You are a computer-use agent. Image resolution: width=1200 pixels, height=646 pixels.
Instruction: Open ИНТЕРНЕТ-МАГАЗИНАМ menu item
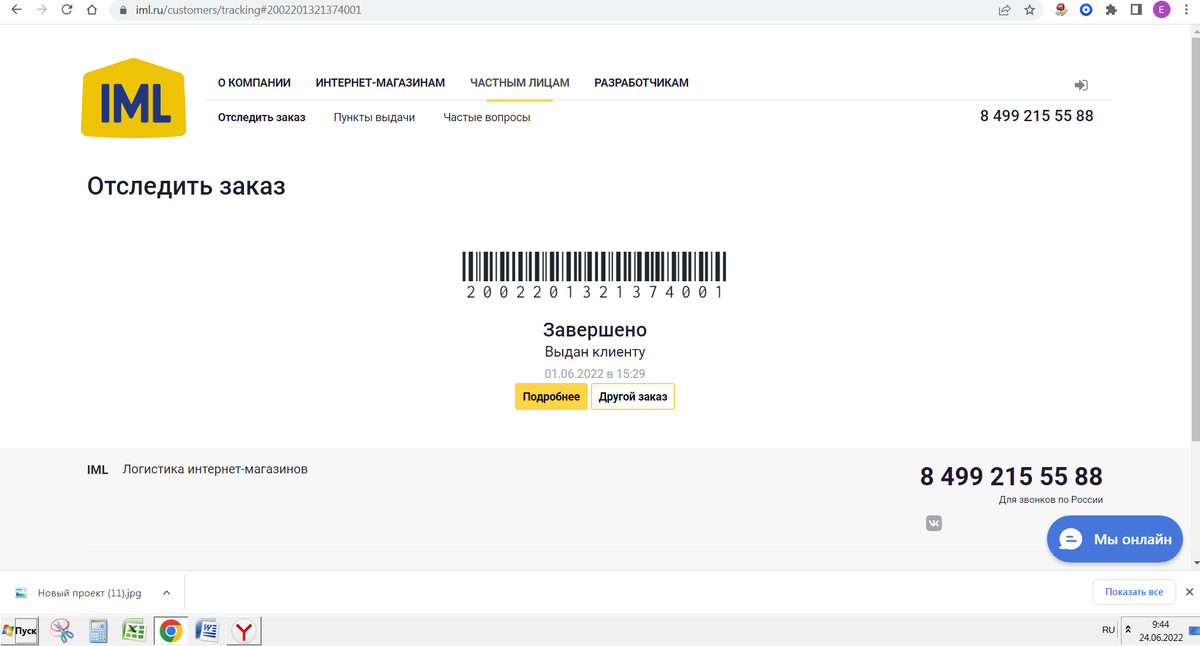[x=380, y=83]
